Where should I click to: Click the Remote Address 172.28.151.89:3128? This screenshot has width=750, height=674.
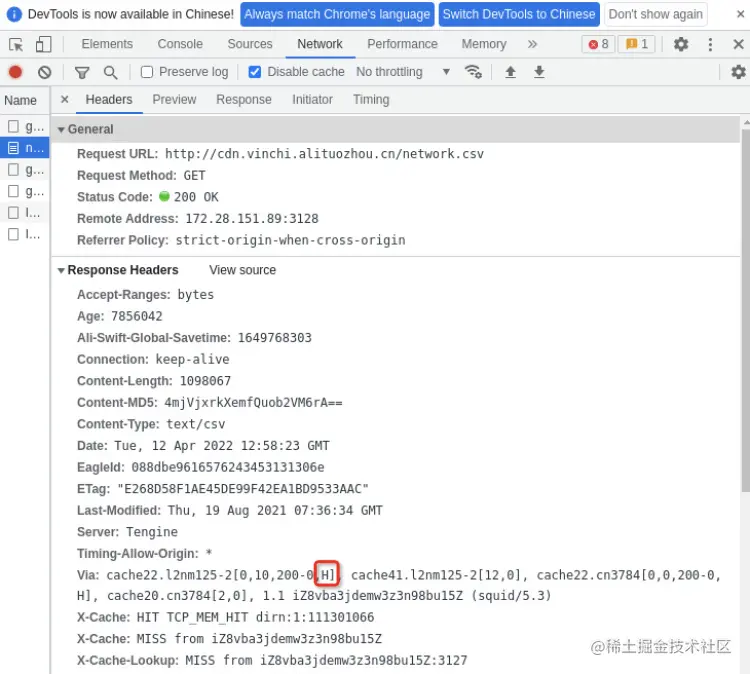(x=252, y=219)
